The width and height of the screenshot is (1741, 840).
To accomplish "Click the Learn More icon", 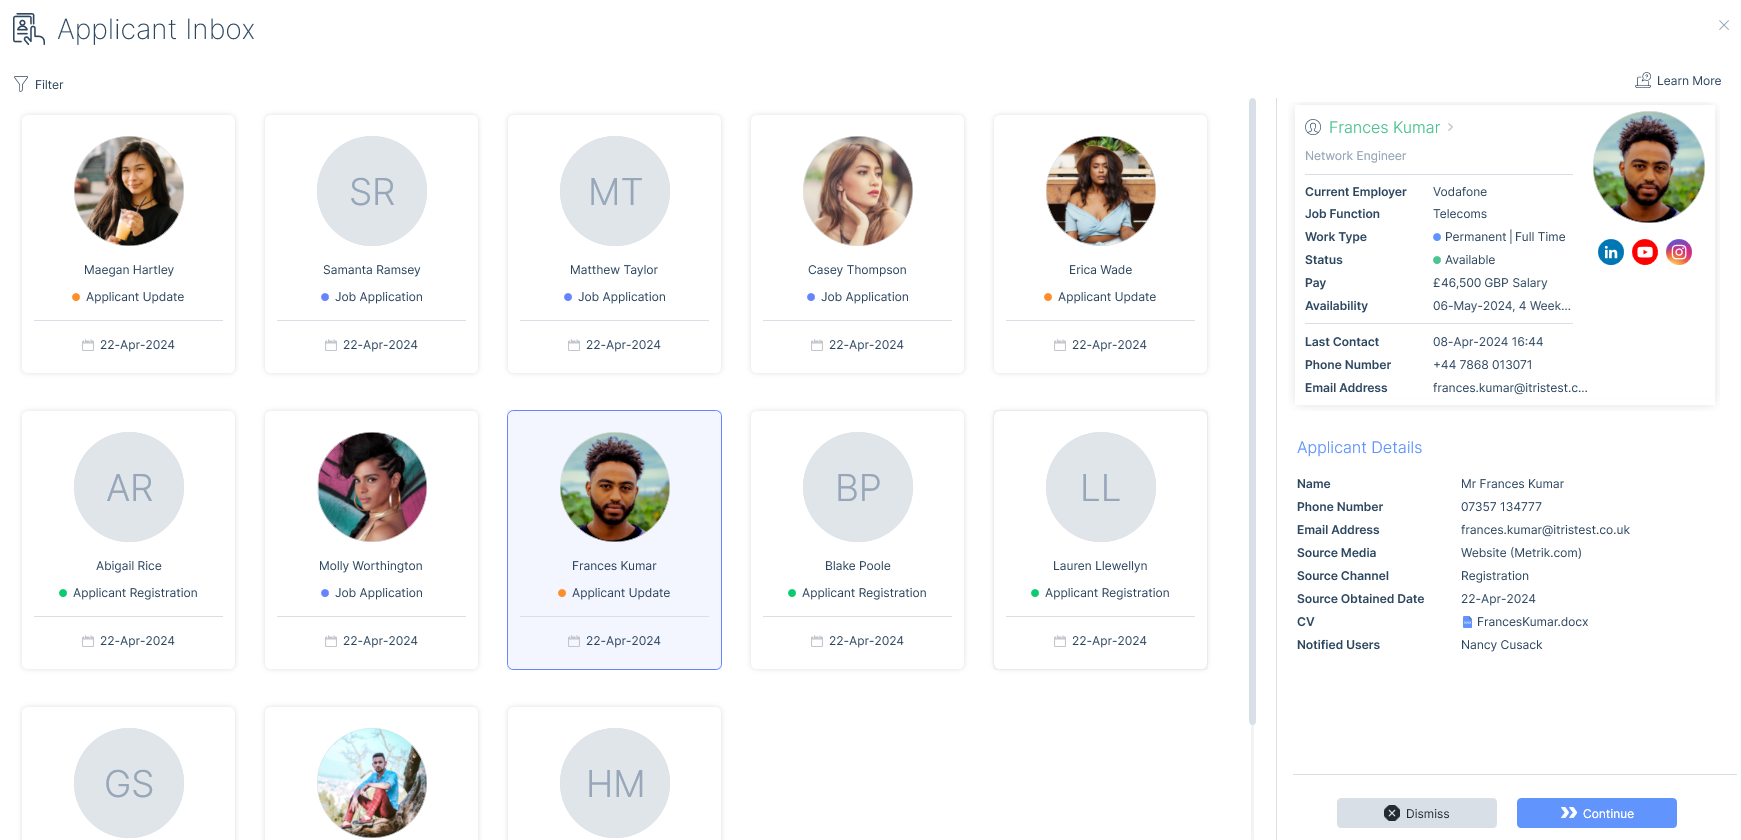I will pos(1643,80).
